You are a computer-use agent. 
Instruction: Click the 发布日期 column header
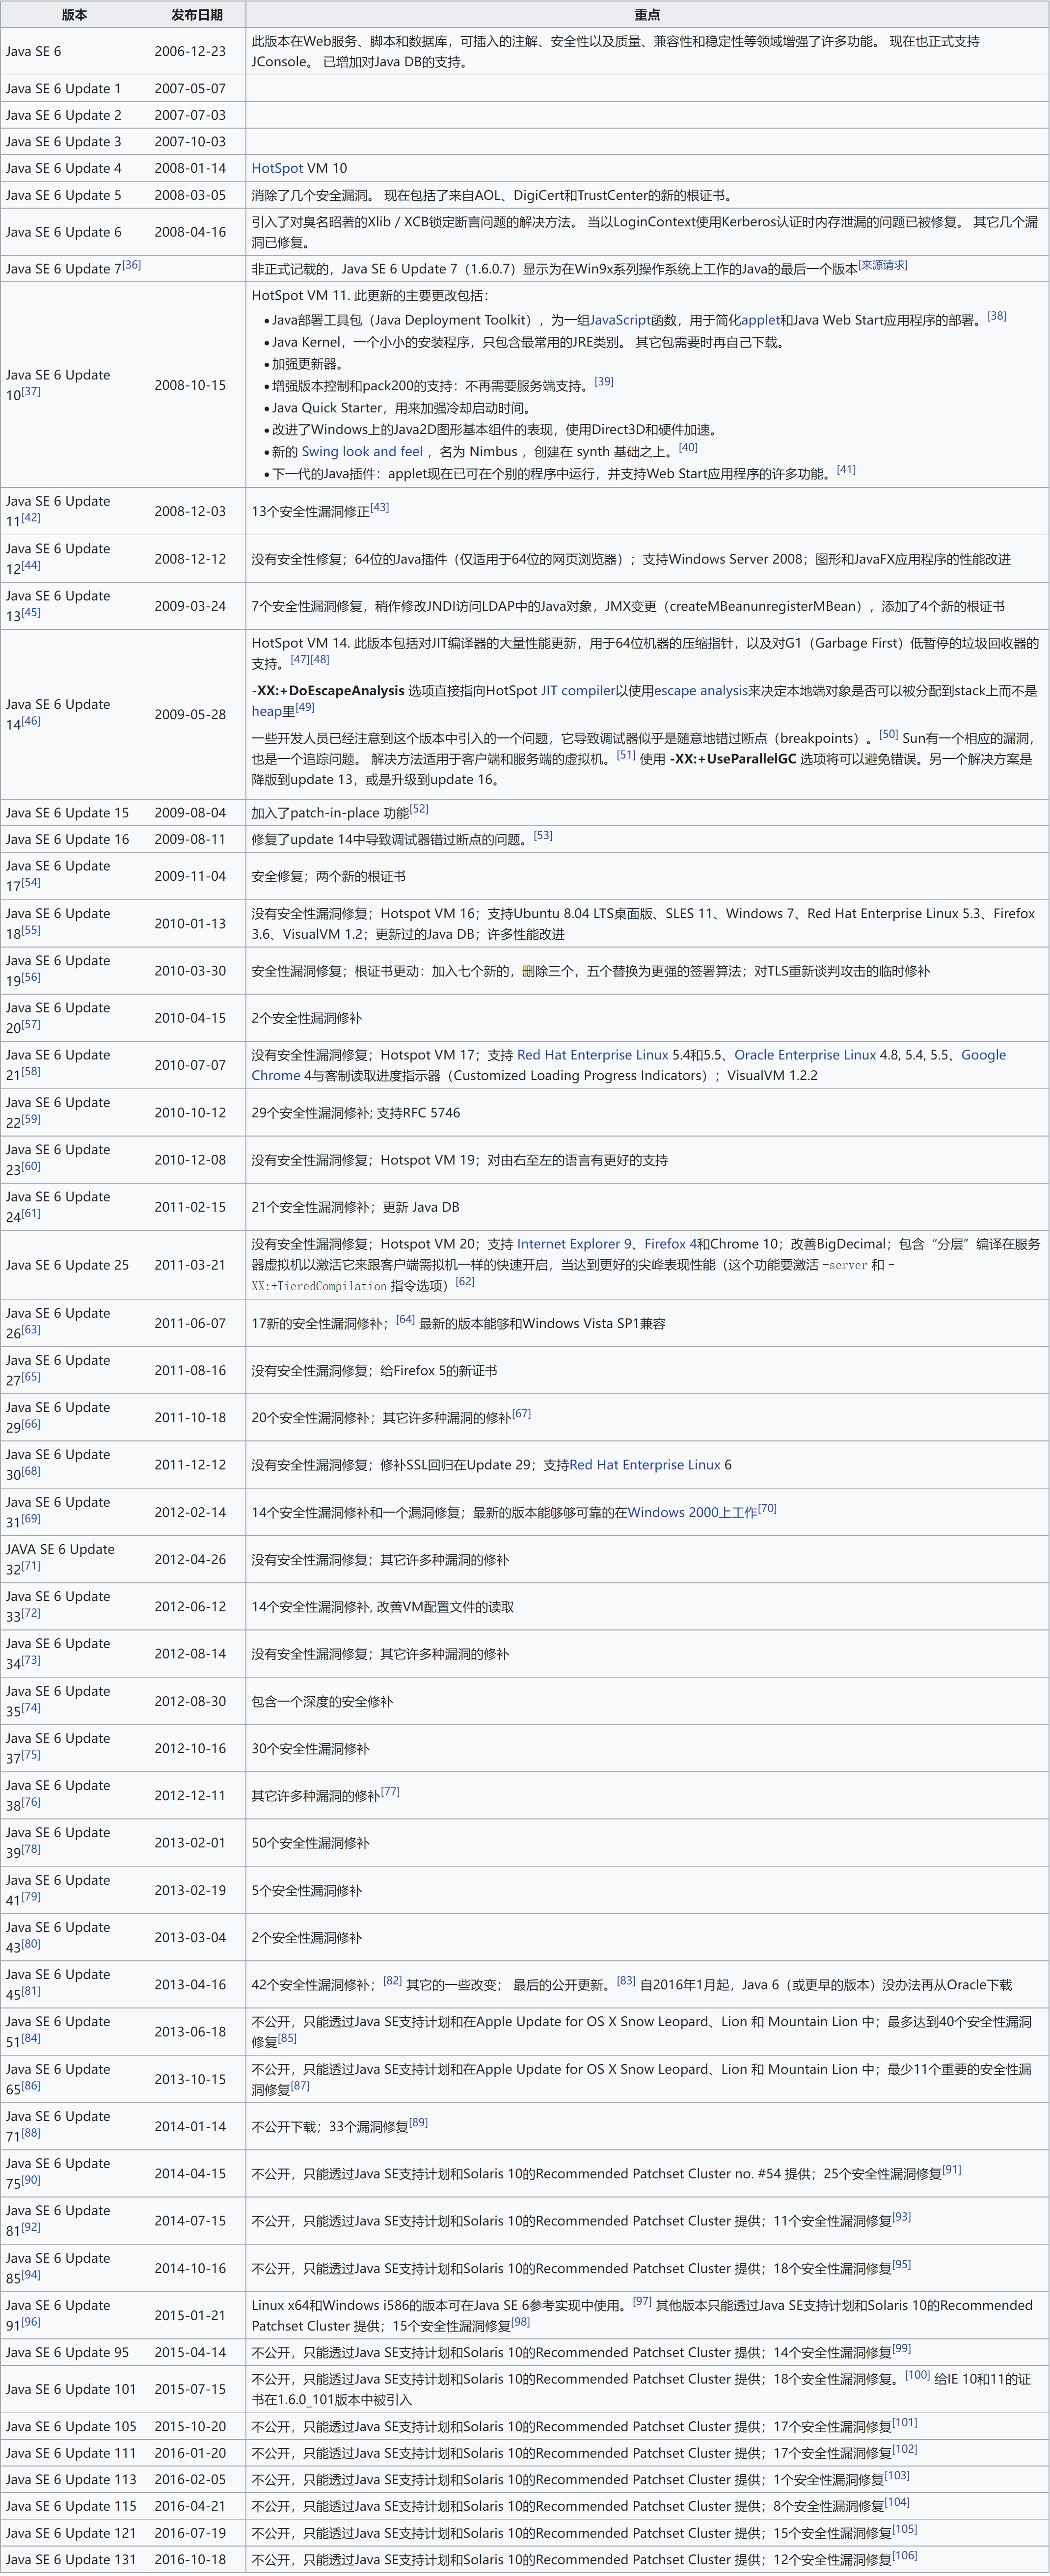point(197,15)
